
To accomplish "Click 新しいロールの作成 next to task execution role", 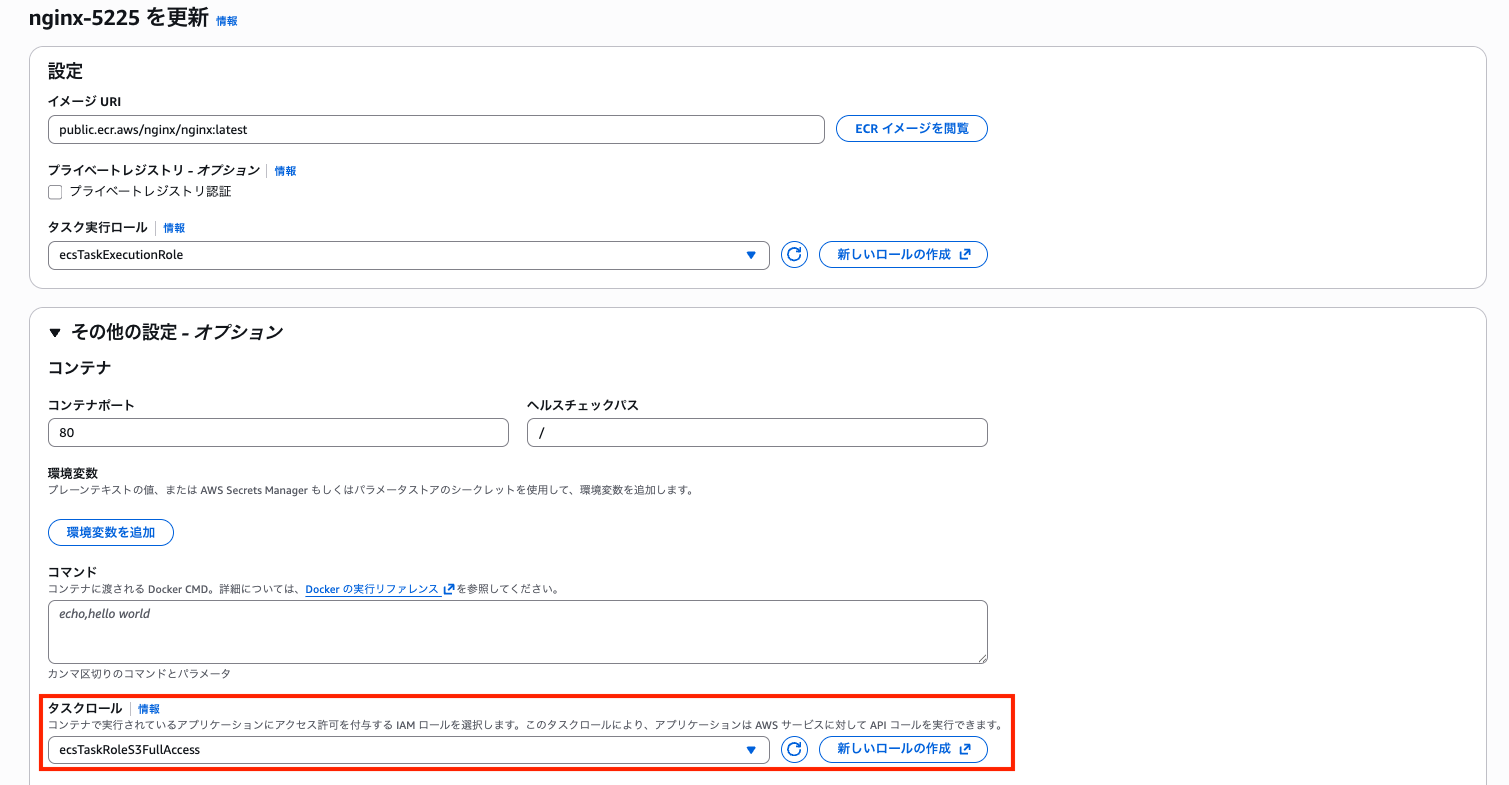I will click(x=896, y=254).
